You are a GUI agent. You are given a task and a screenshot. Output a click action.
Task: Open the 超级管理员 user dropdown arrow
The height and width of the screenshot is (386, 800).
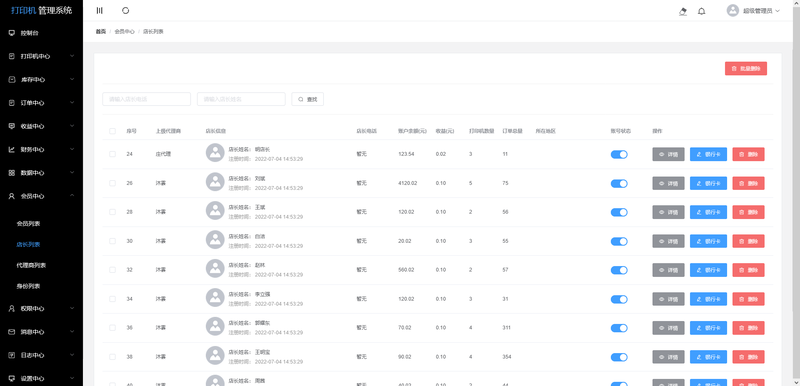coord(778,11)
